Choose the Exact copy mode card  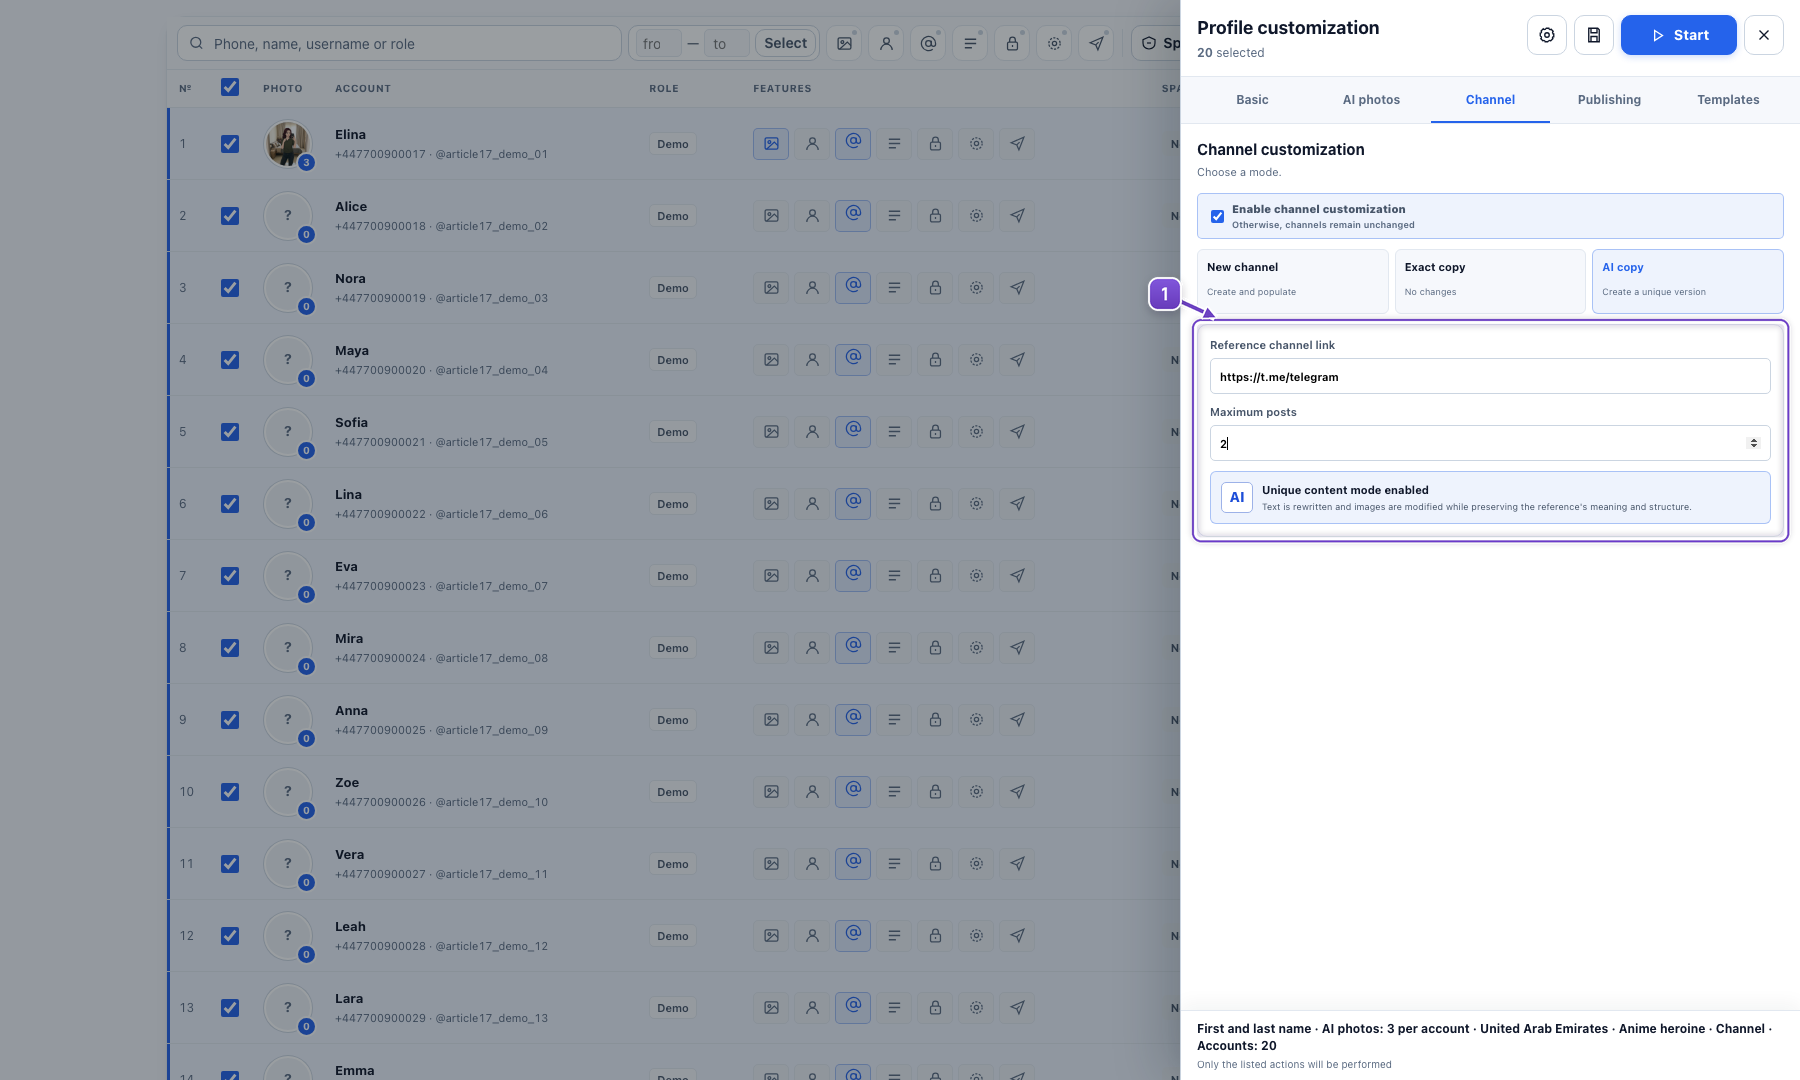click(1490, 281)
